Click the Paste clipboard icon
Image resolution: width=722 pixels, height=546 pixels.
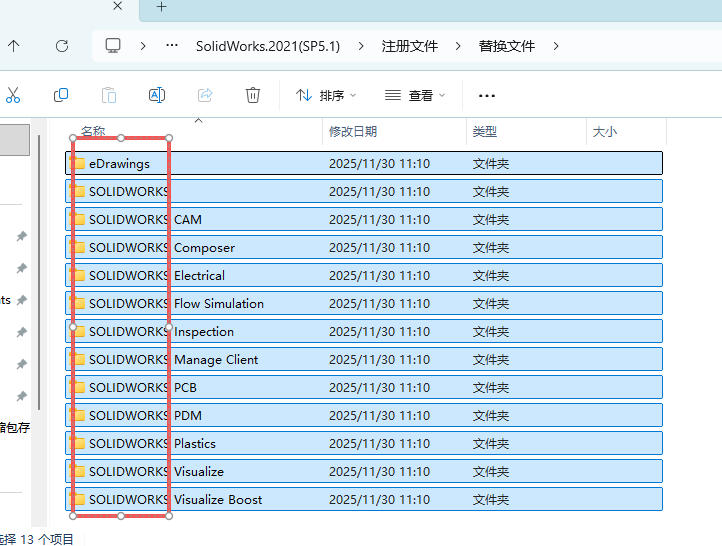pos(109,95)
